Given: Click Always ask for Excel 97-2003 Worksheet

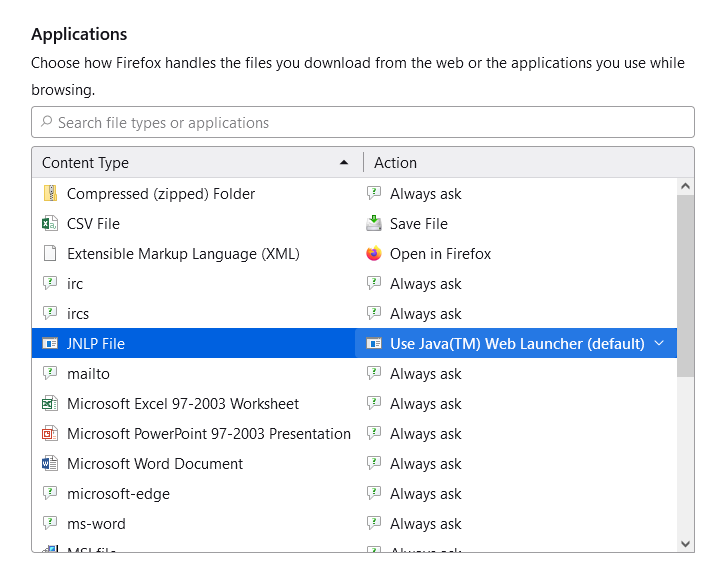Looking at the screenshot, I should tap(425, 403).
